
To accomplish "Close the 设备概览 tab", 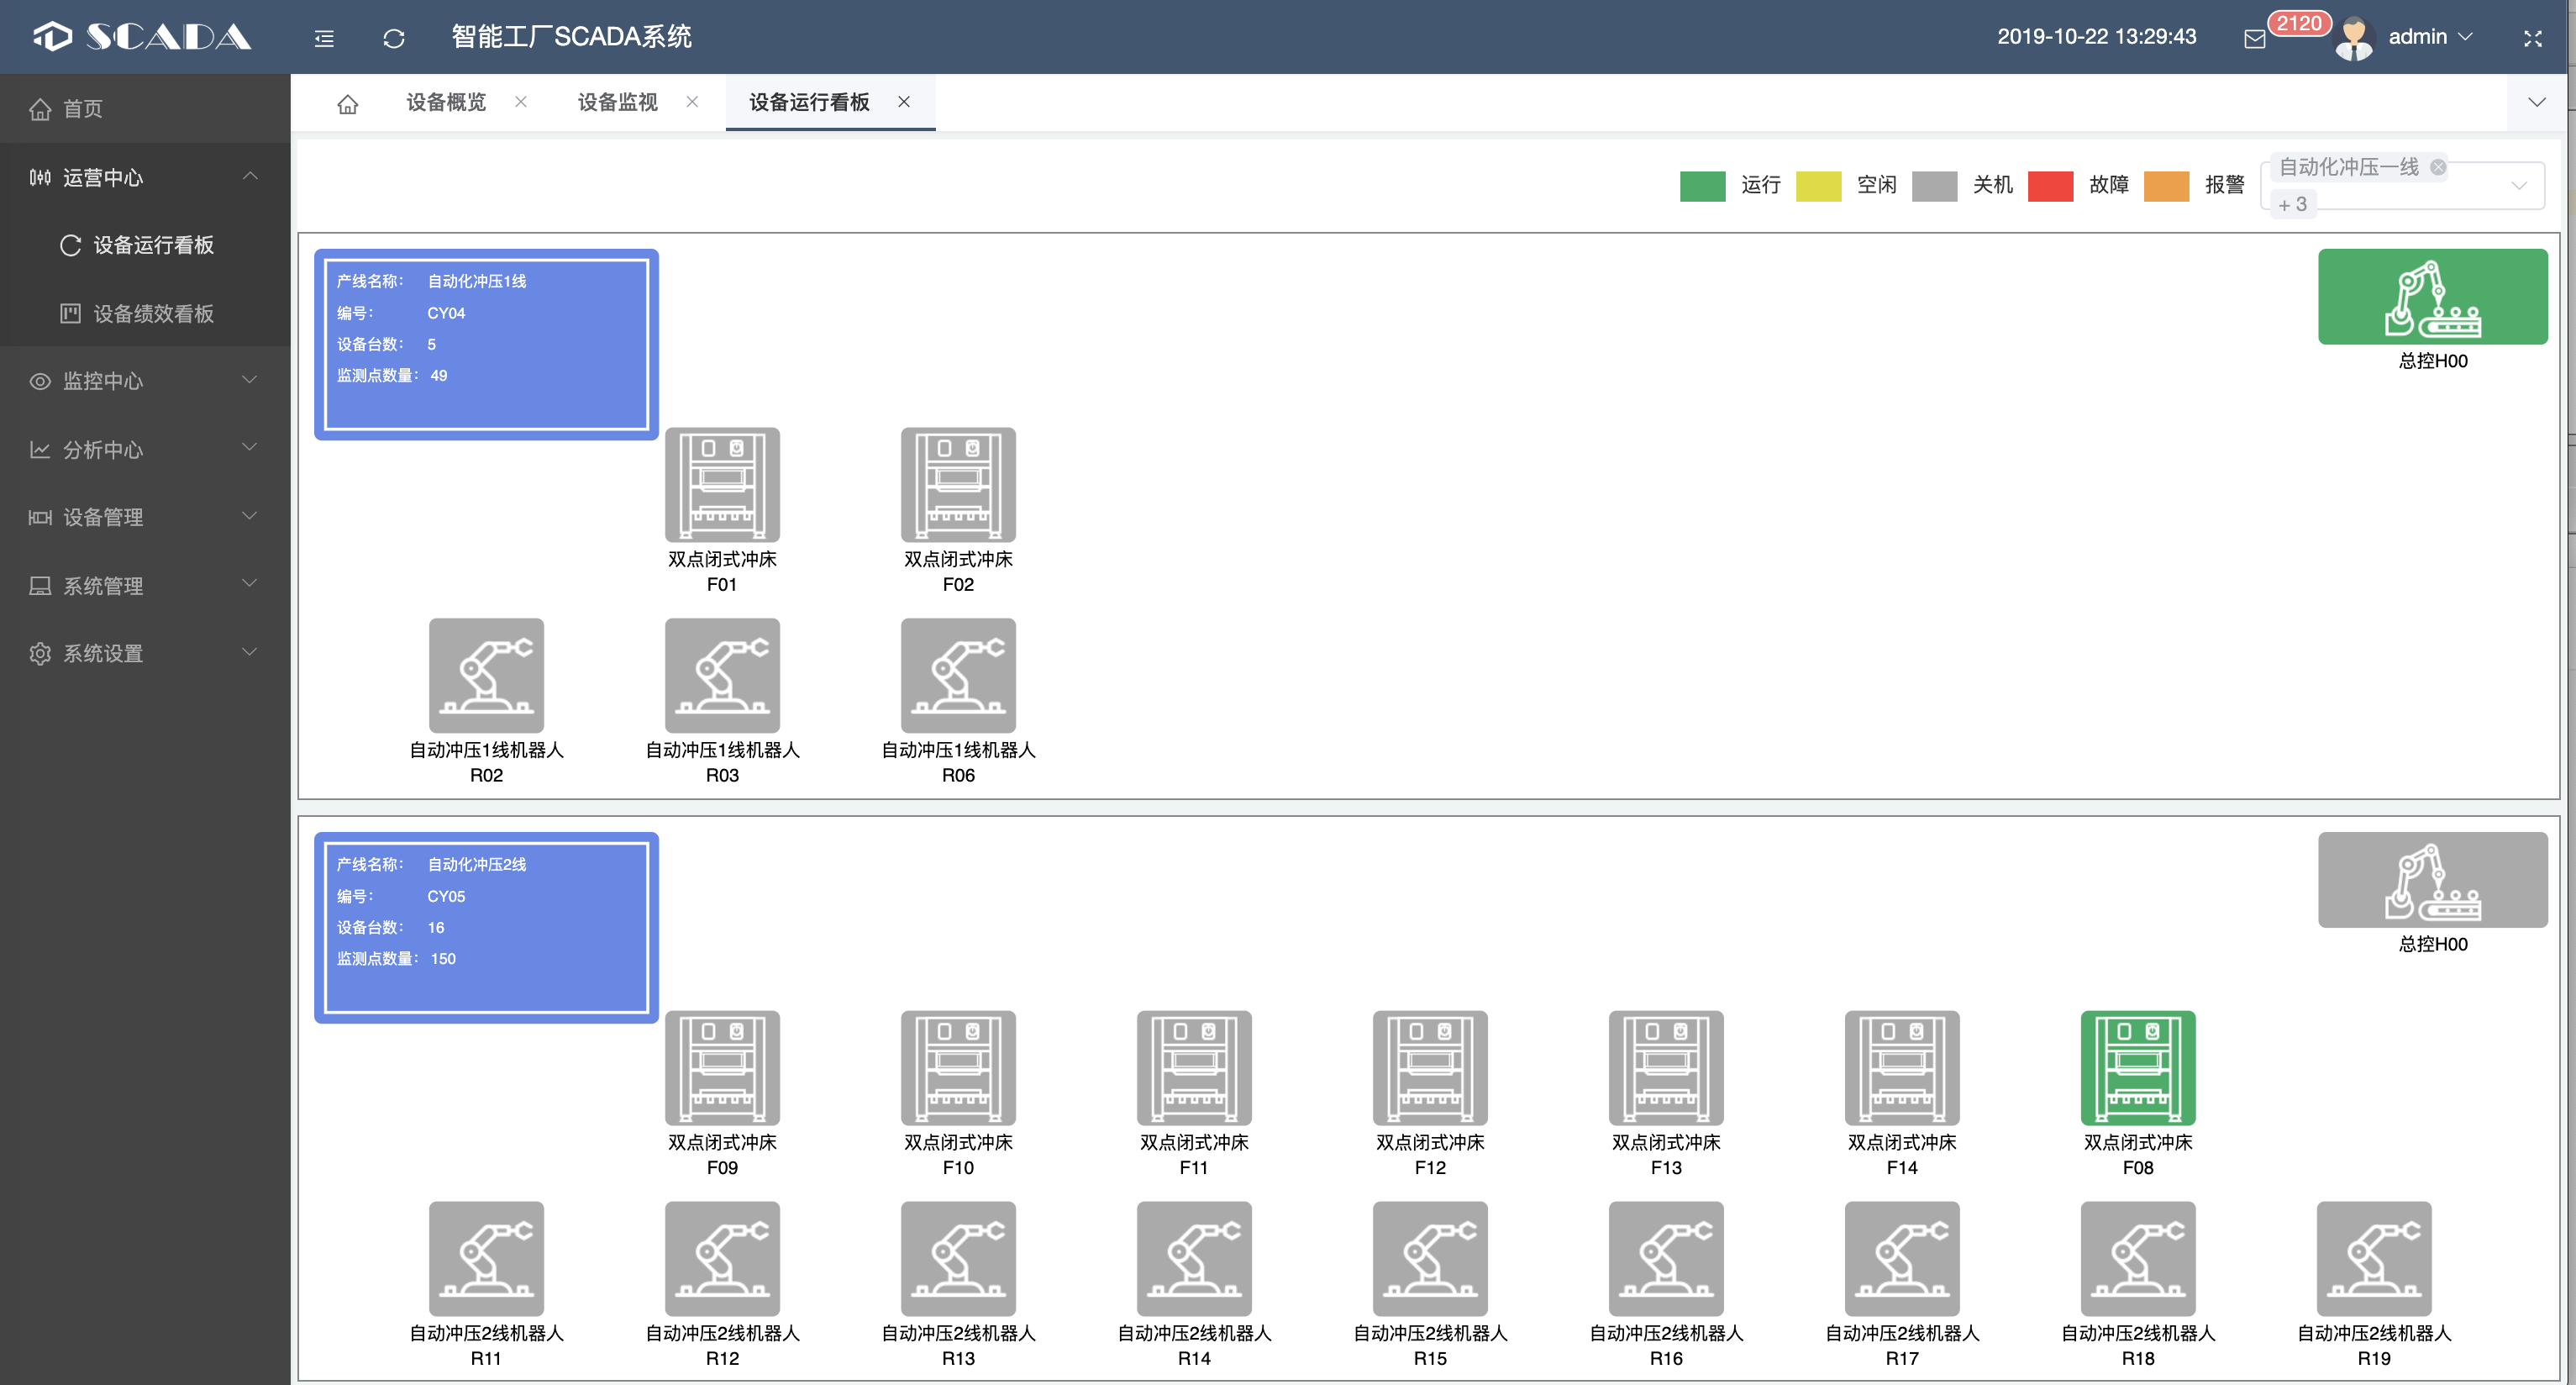I will [521, 102].
